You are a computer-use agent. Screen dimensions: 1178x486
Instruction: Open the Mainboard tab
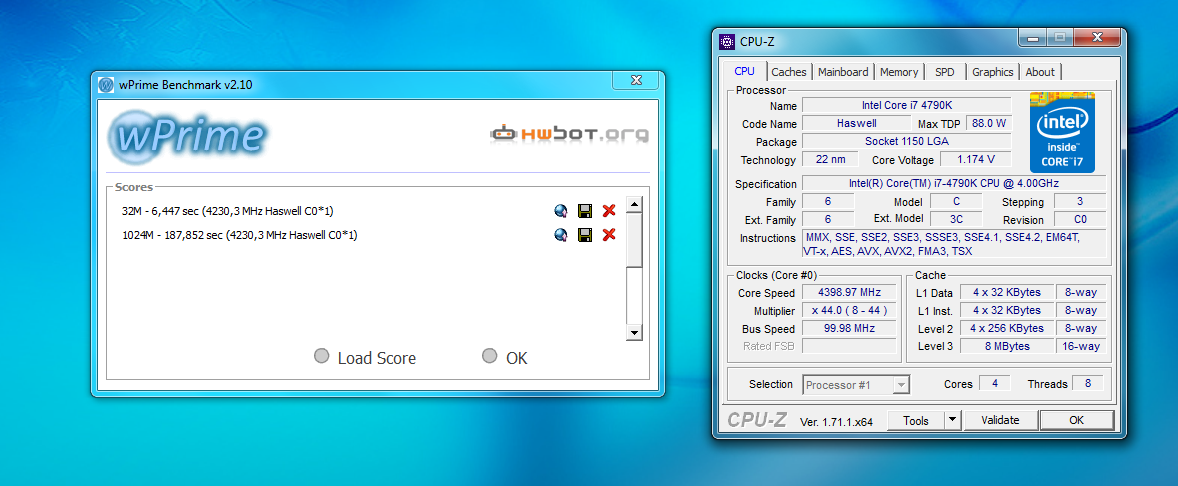pos(843,72)
